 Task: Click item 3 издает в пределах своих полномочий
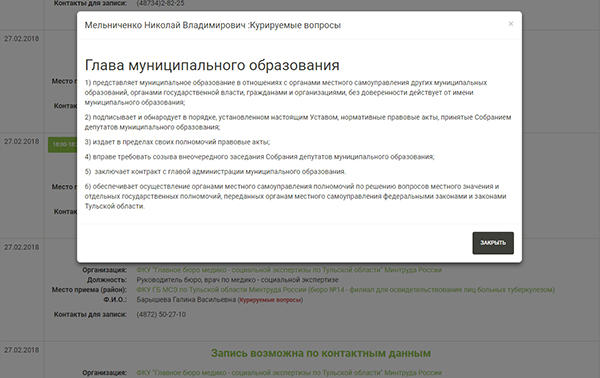click(177, 142)
